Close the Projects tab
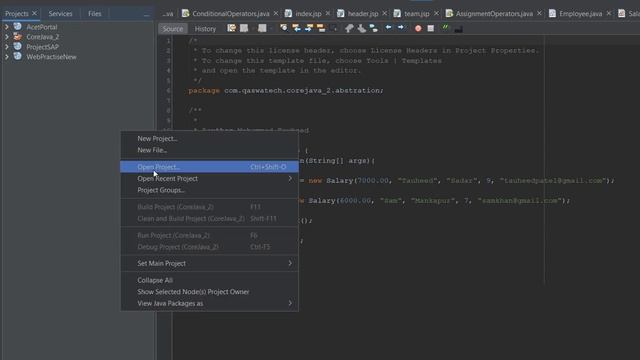Viewport: 640px width, 360px height. 34,13
